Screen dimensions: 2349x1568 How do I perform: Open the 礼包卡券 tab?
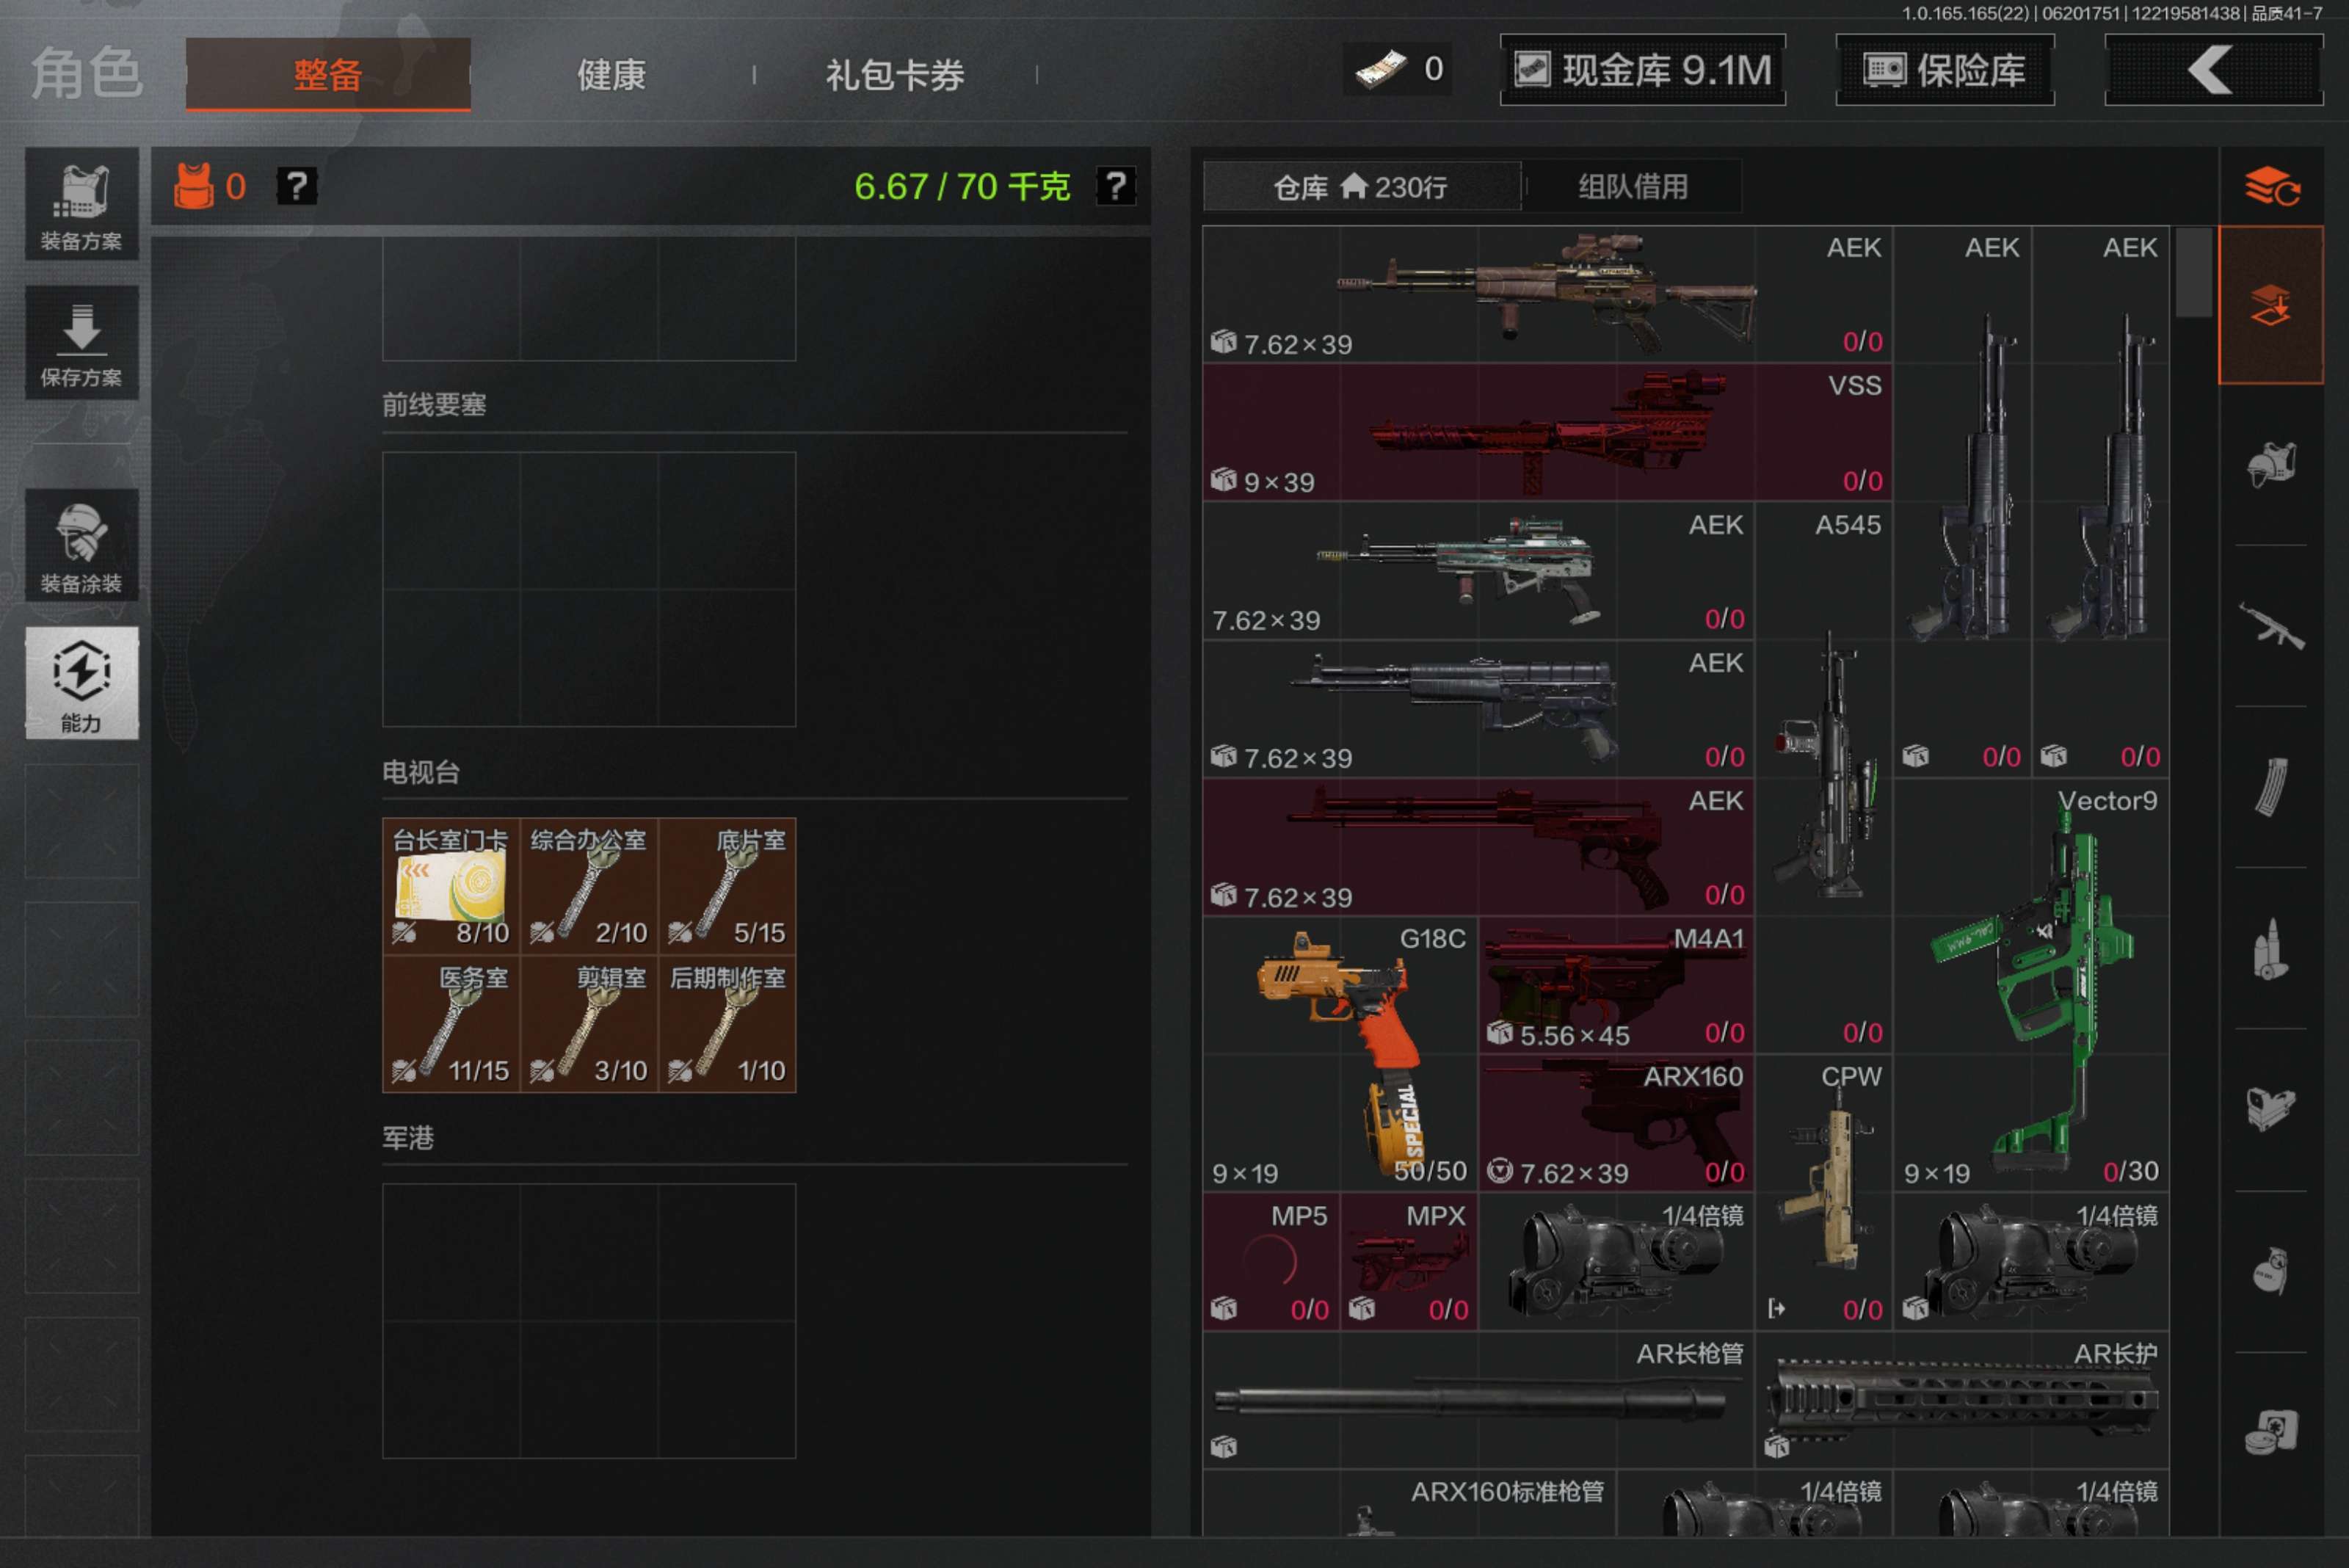[x=895, y=74]
